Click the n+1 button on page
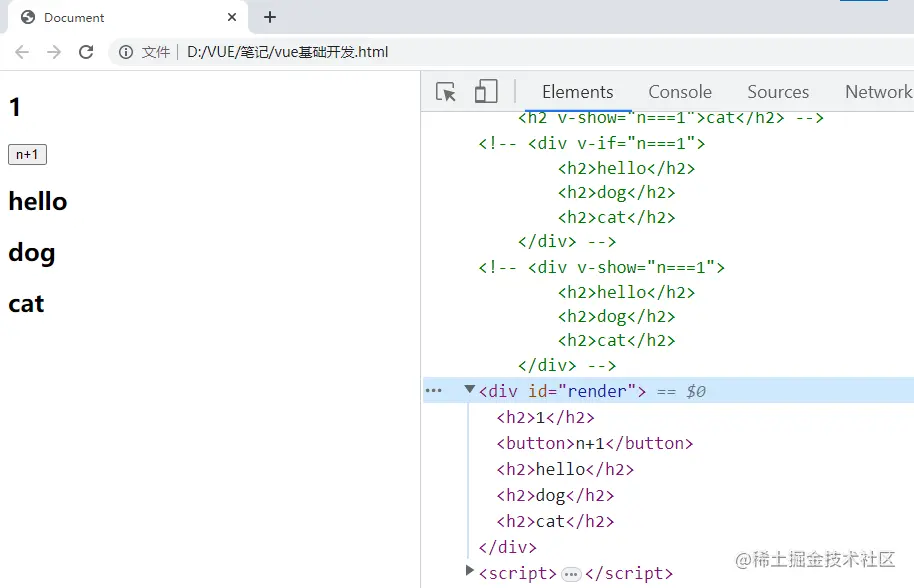Viewport: 914px width, 588px height. coord(27,154)
